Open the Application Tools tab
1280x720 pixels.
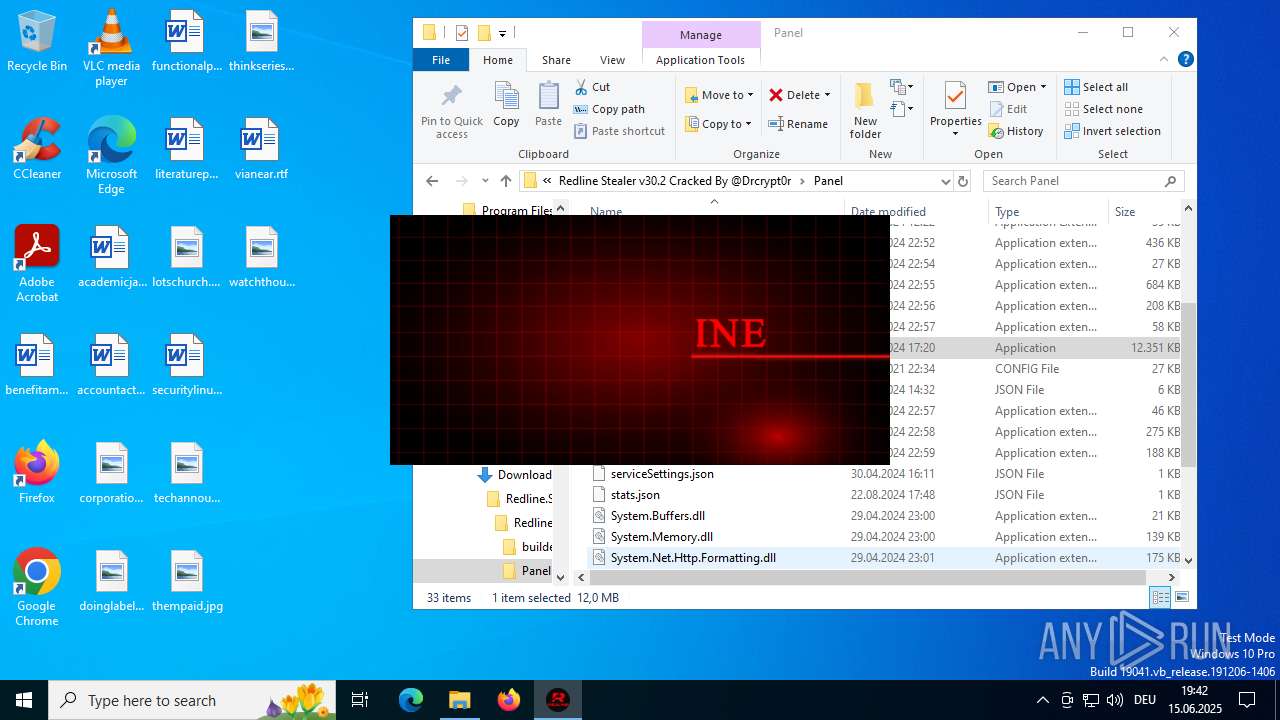point(700,60)
